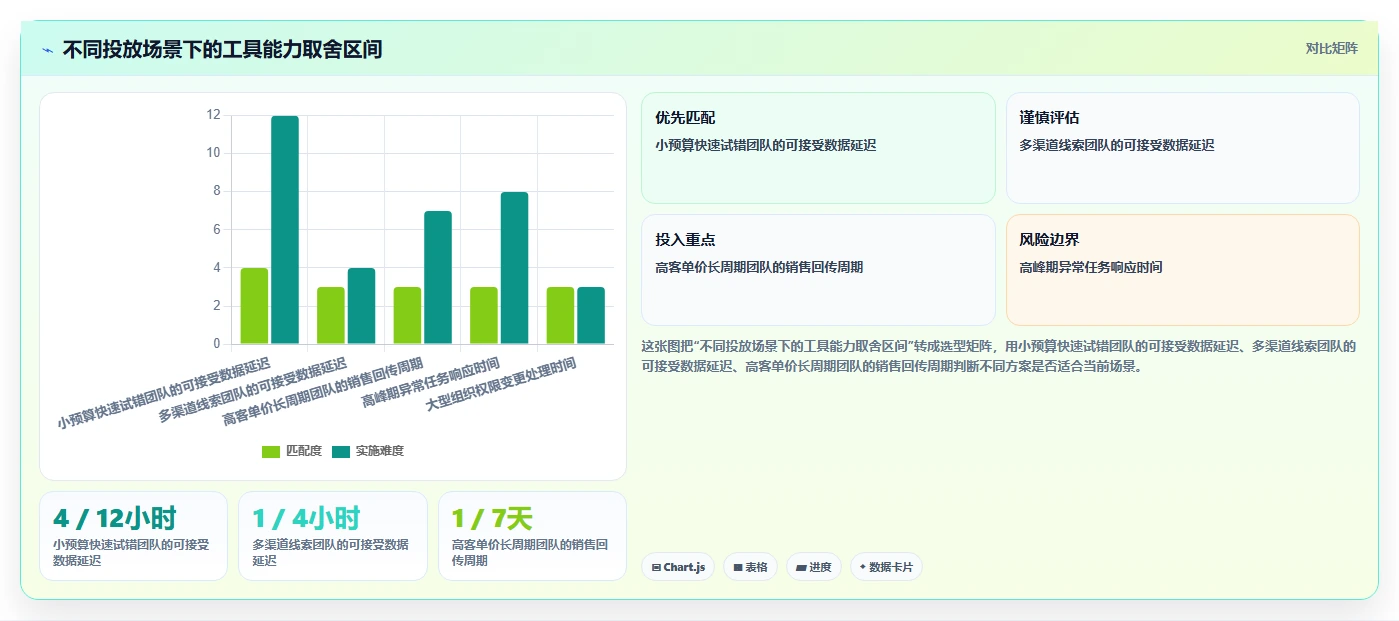
Task: Toggle the 实施难度 legend color swatch
Action: (x=341, y=451)
